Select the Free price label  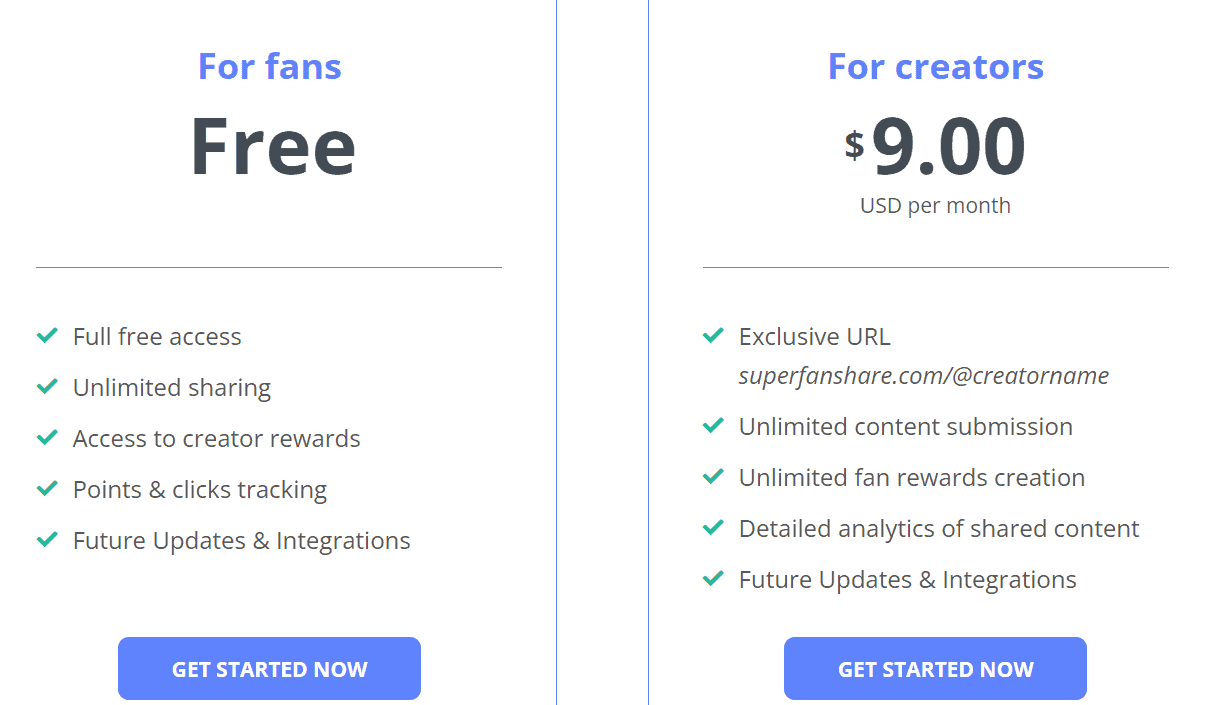click(273, 145)
